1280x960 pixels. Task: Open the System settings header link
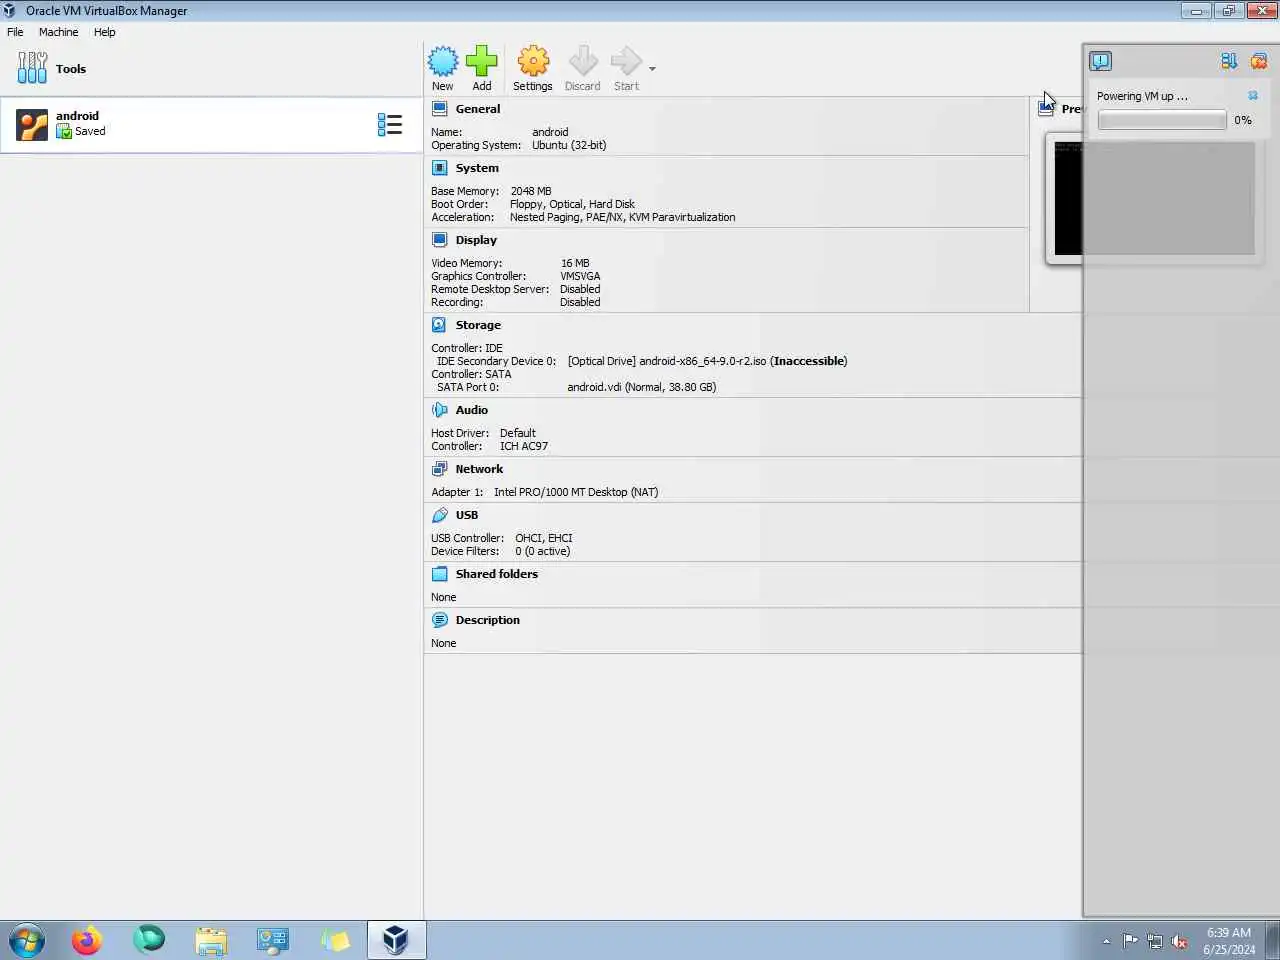pos(477,168)
